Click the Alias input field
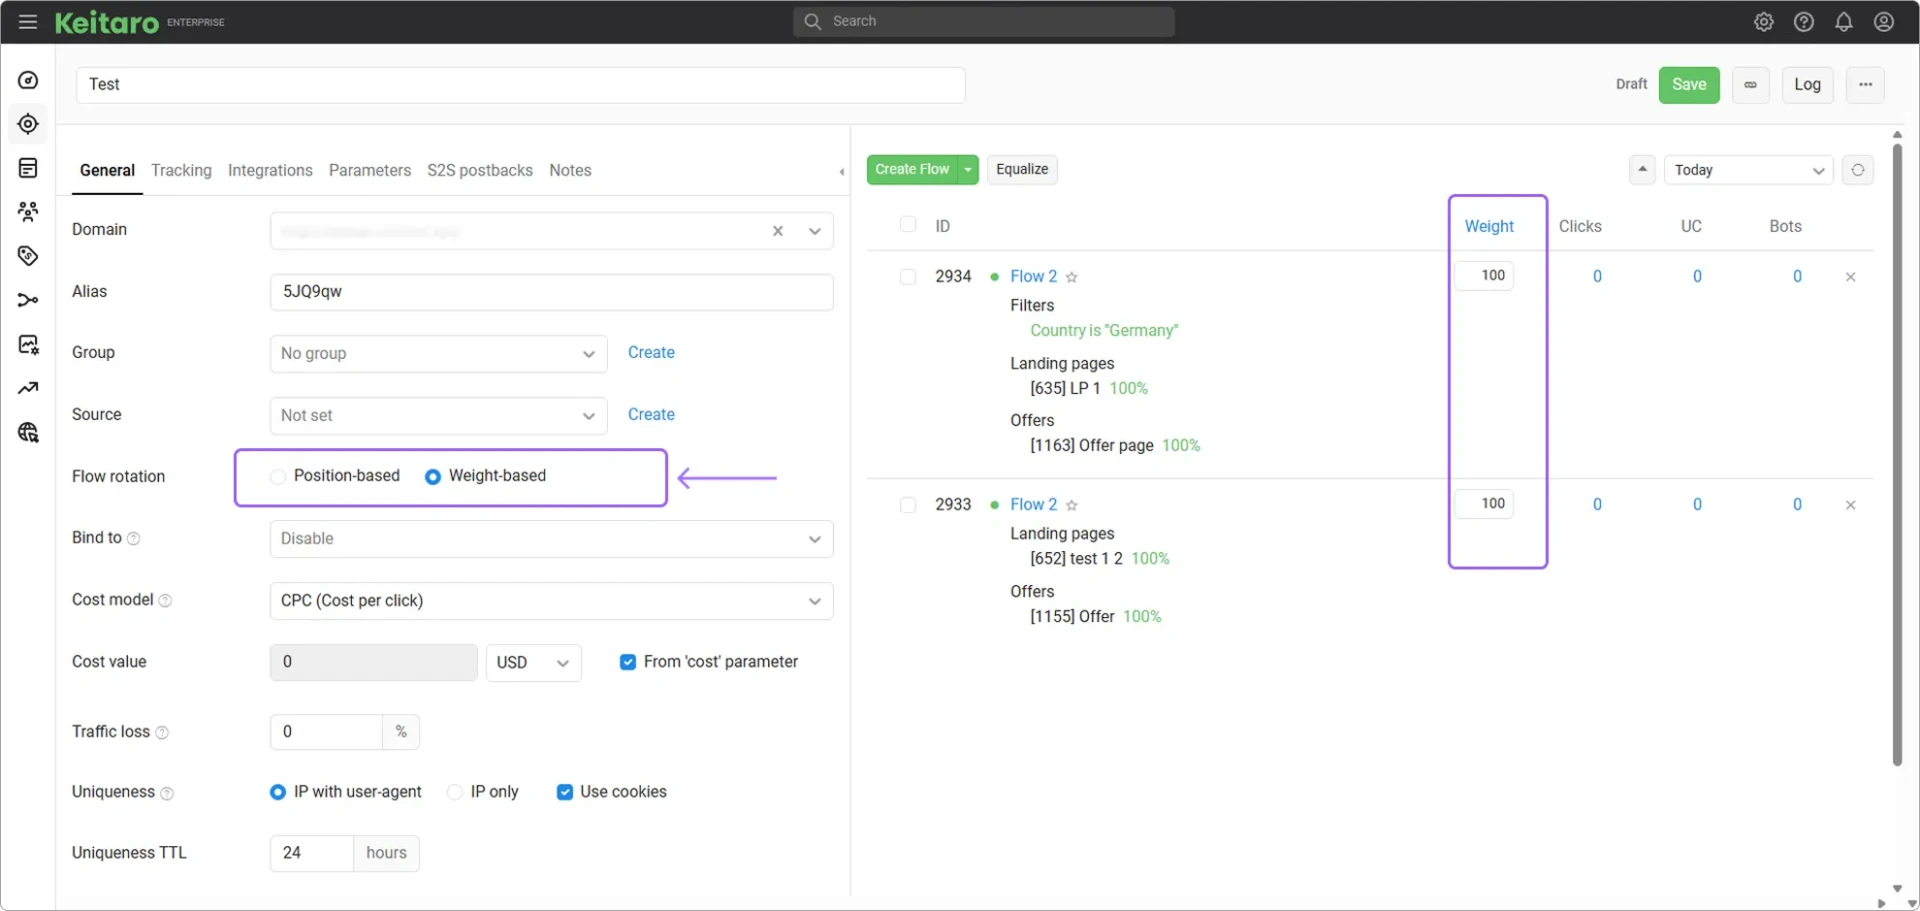Viewport: 1920px width, 911px height. click(551, 292)
